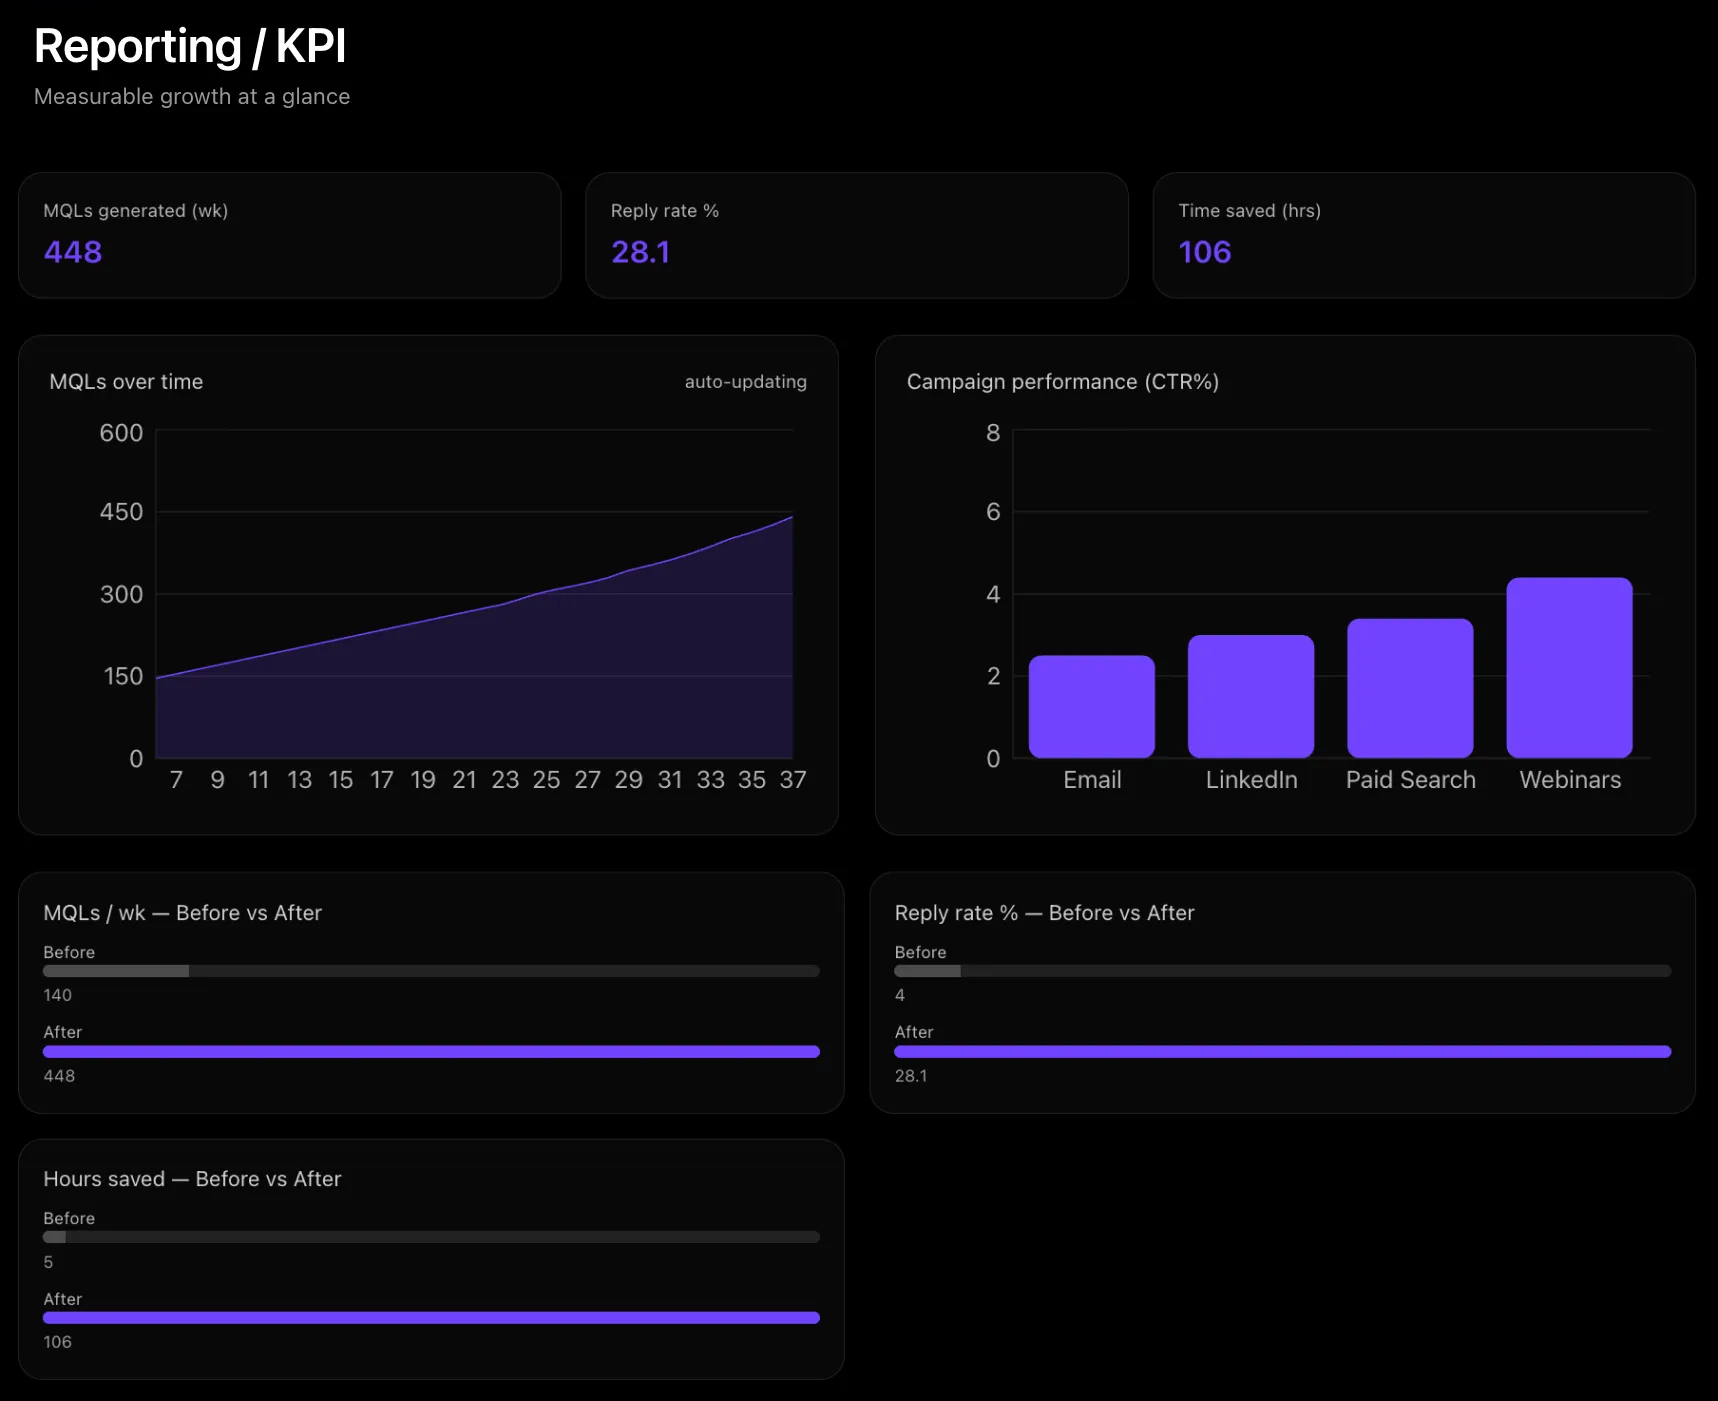Click the Email axis label

[1091, 780]
